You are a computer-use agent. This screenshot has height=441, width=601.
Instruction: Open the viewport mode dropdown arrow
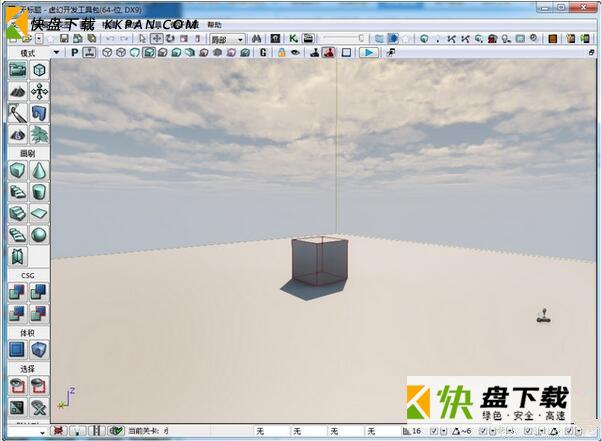point(56,52)
